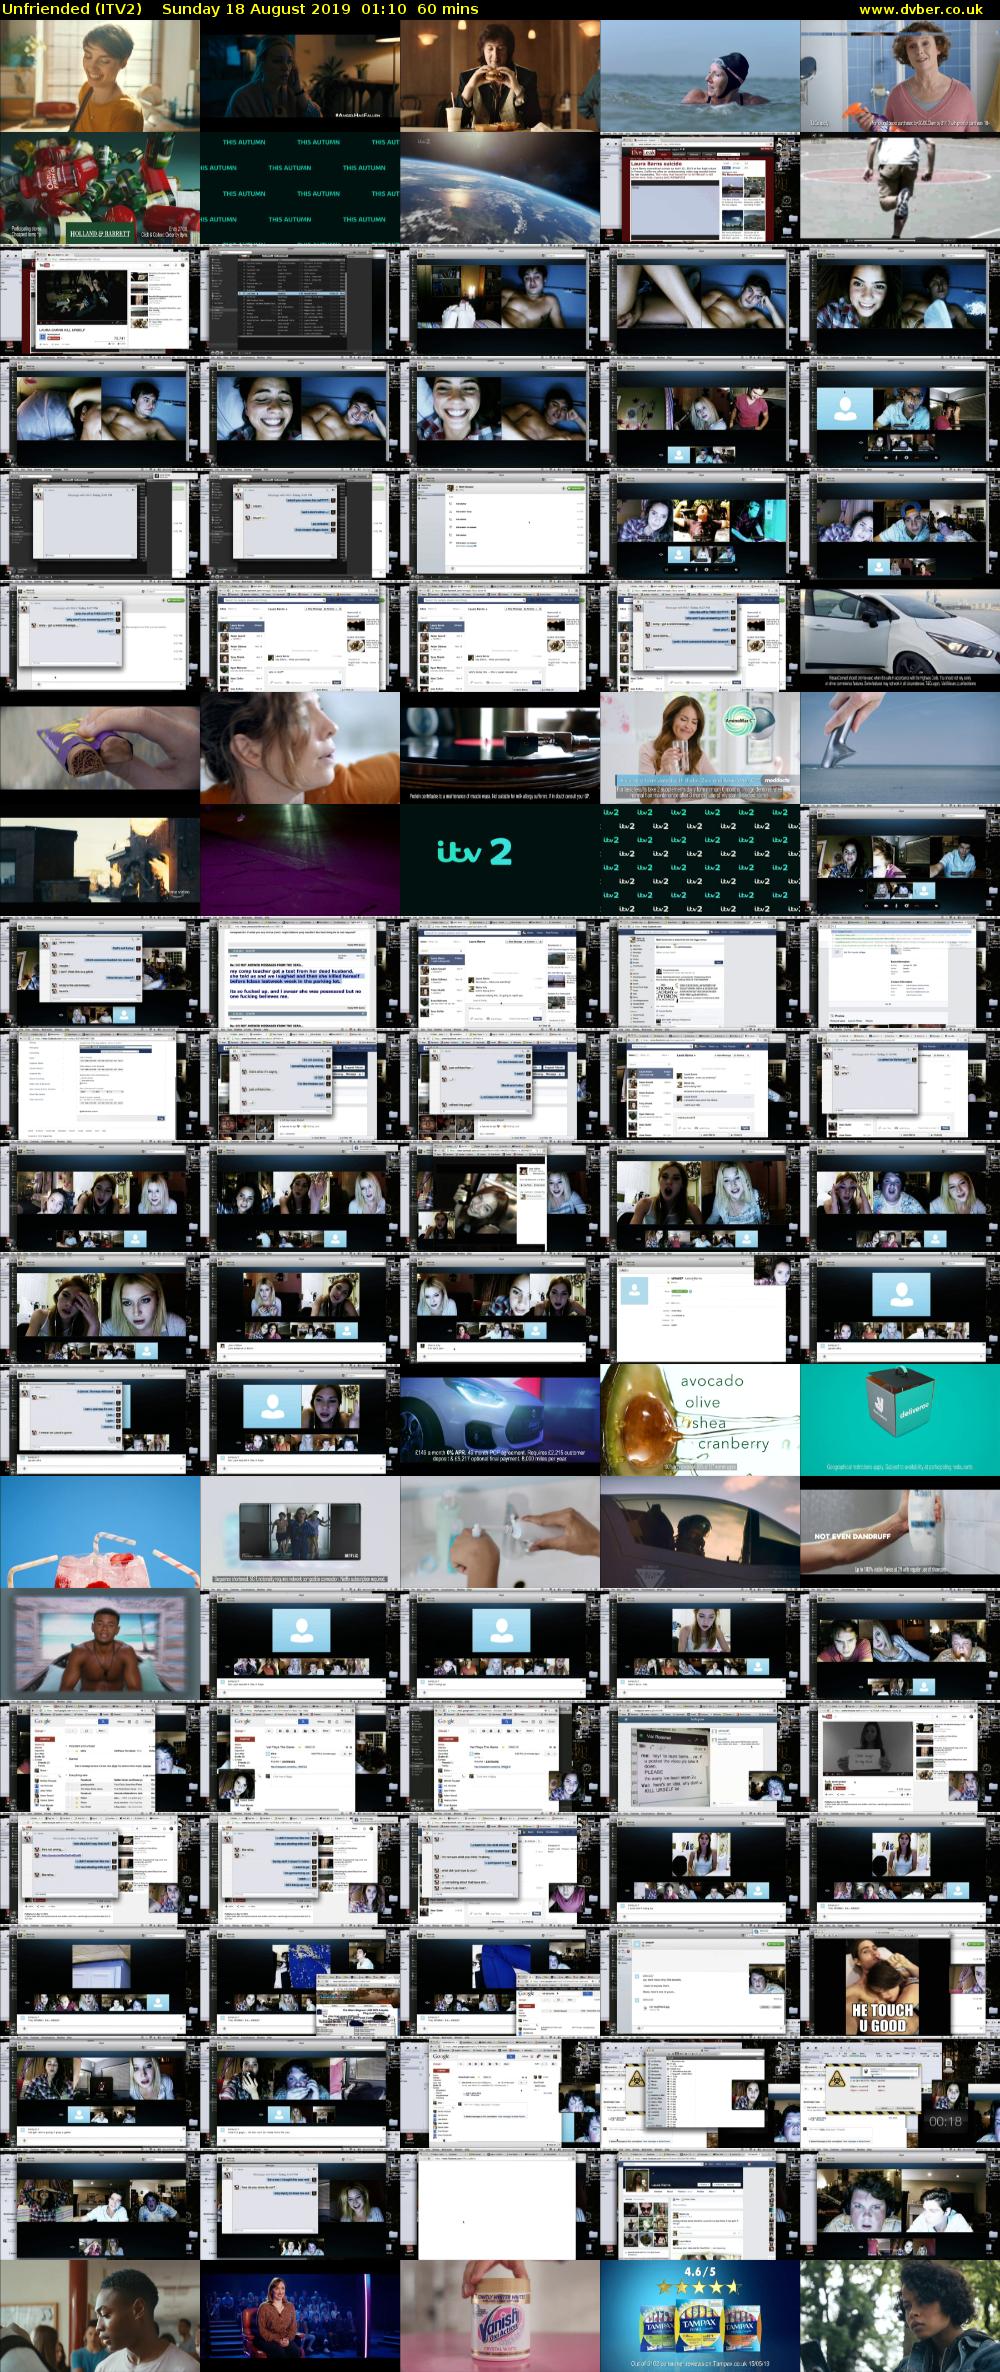Open the shirtless man in pastel frame thumbnail
Image resolution: width=1000 pixels, height=2372 pixels.
pos(100,1646)
